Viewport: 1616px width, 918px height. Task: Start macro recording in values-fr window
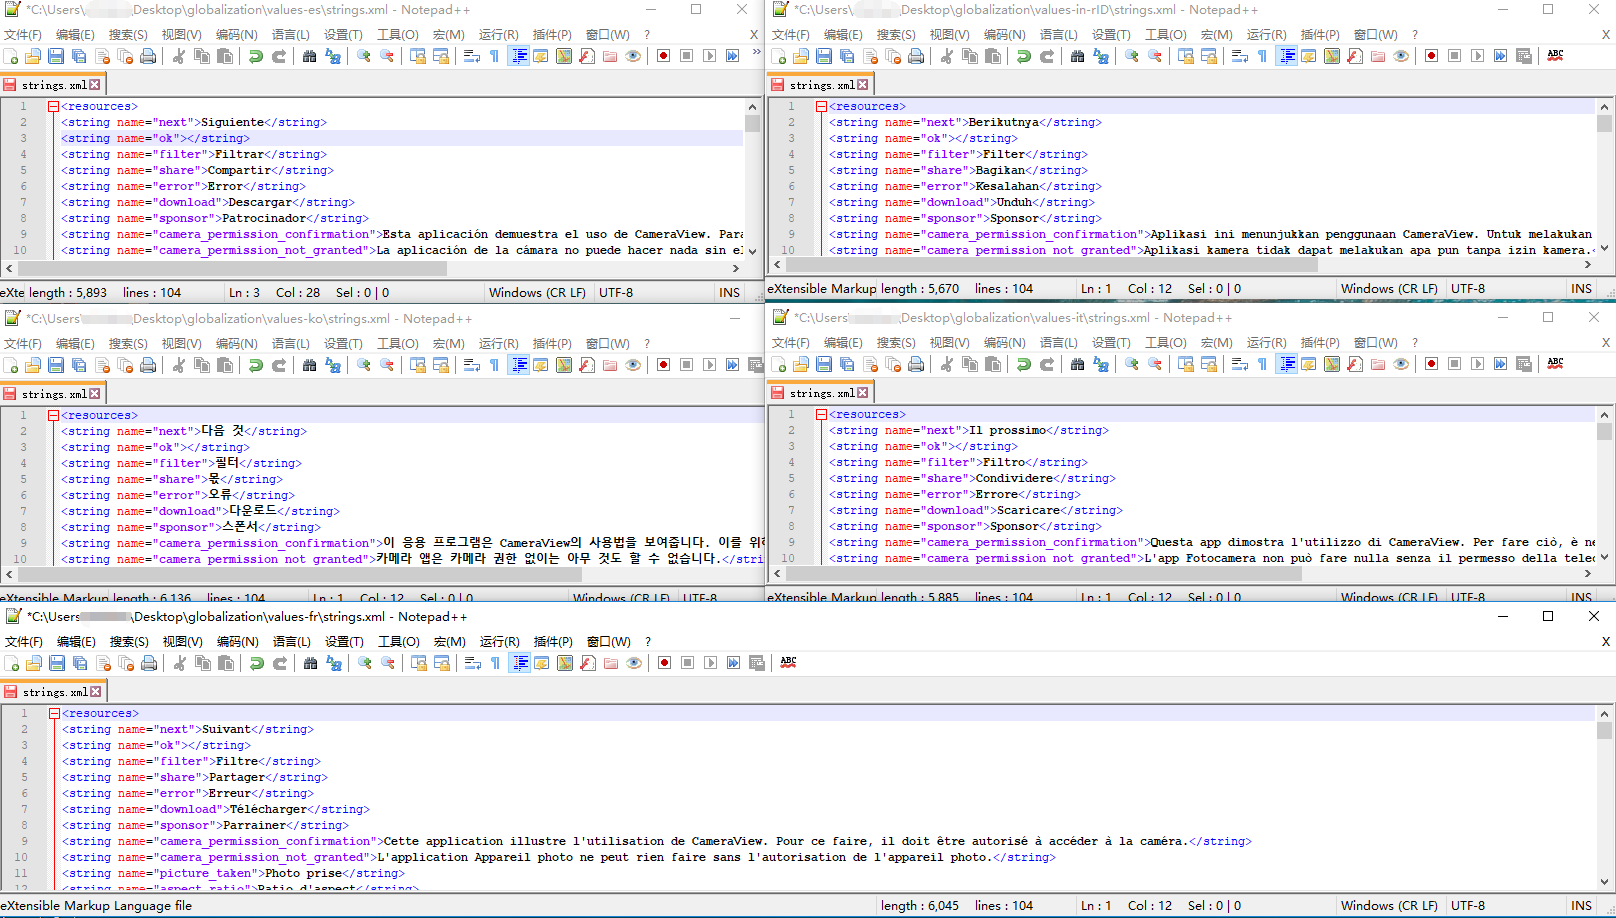[x=664, y=663]
